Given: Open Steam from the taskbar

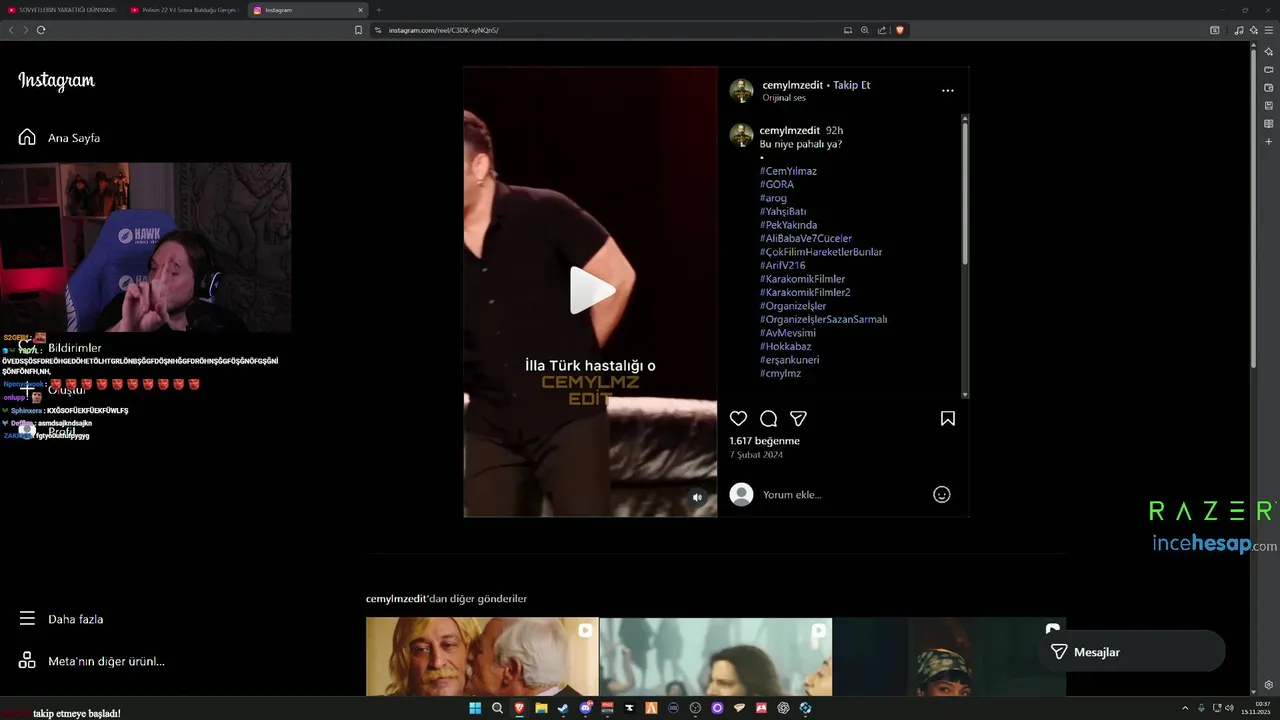Looking at the screenshot, I should (563, 708).
